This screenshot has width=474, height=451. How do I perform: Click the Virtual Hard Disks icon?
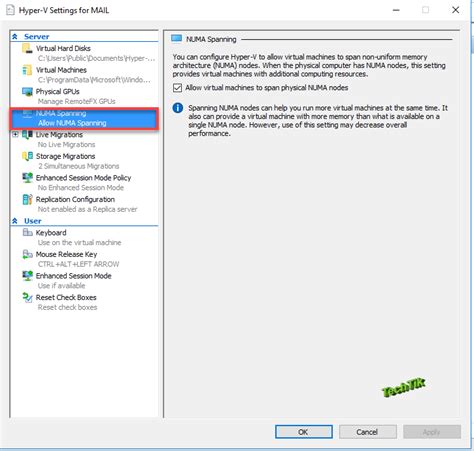click(27, 48)
